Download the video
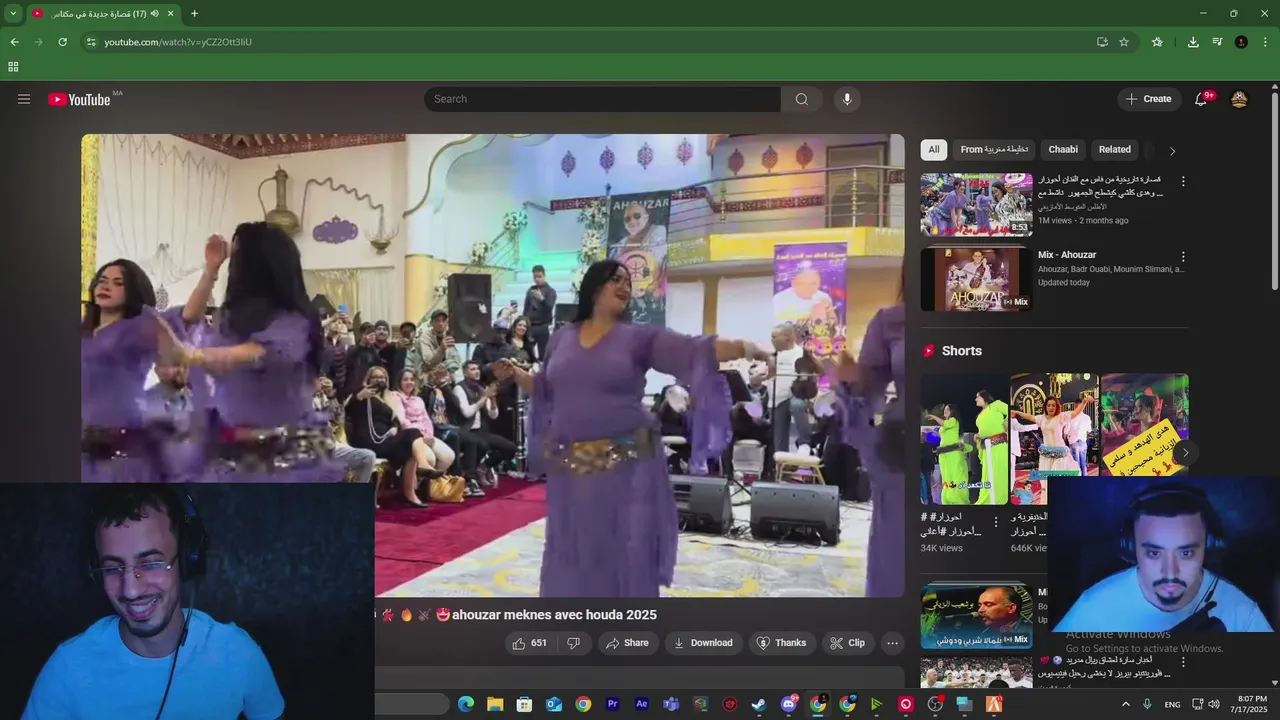This screenshot has height=720, width=1280. [x=704, y=643]
